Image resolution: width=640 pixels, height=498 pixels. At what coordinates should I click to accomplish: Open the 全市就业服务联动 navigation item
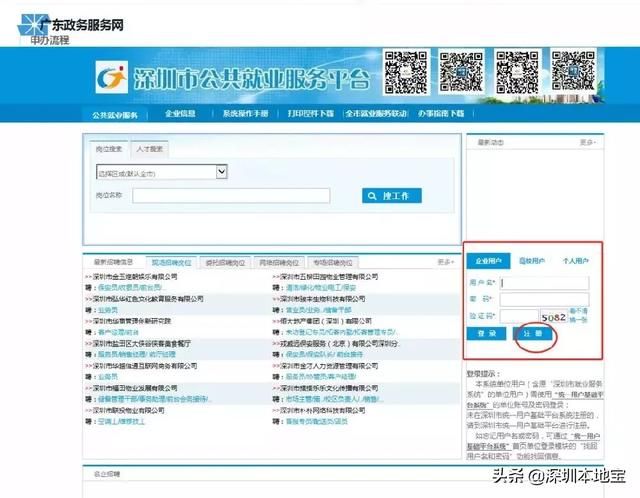coord(376,113)
